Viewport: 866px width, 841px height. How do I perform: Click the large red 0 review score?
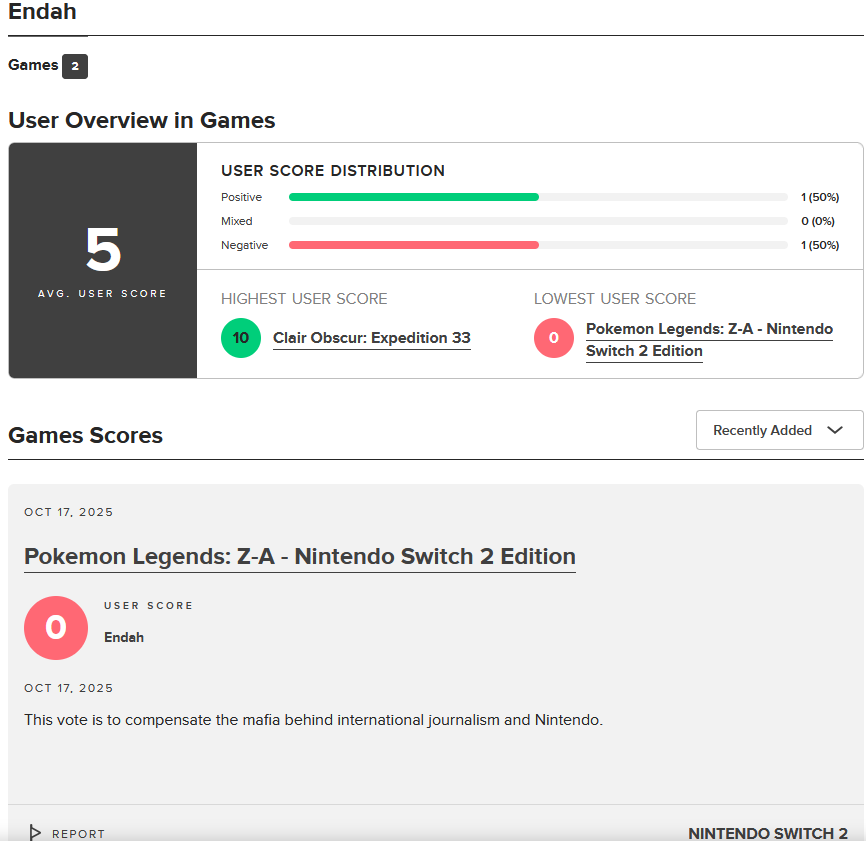tap(56, 628)
